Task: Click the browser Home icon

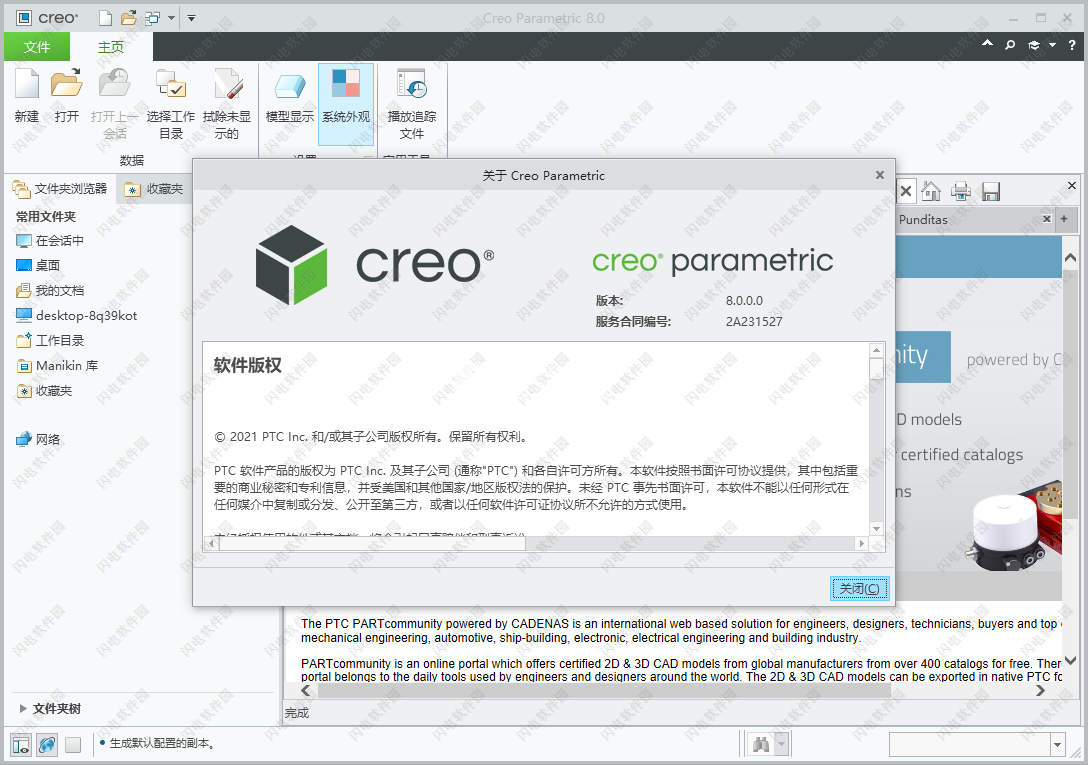Action: [x=931, y=191]
